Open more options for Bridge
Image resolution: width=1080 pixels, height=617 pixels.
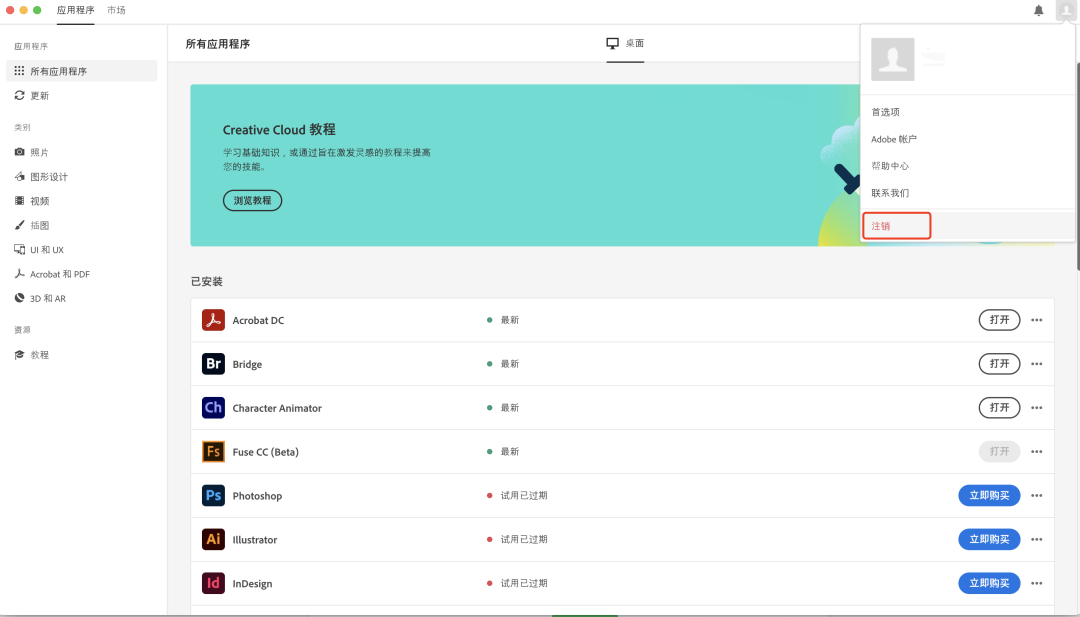(x=1037, y=364)
